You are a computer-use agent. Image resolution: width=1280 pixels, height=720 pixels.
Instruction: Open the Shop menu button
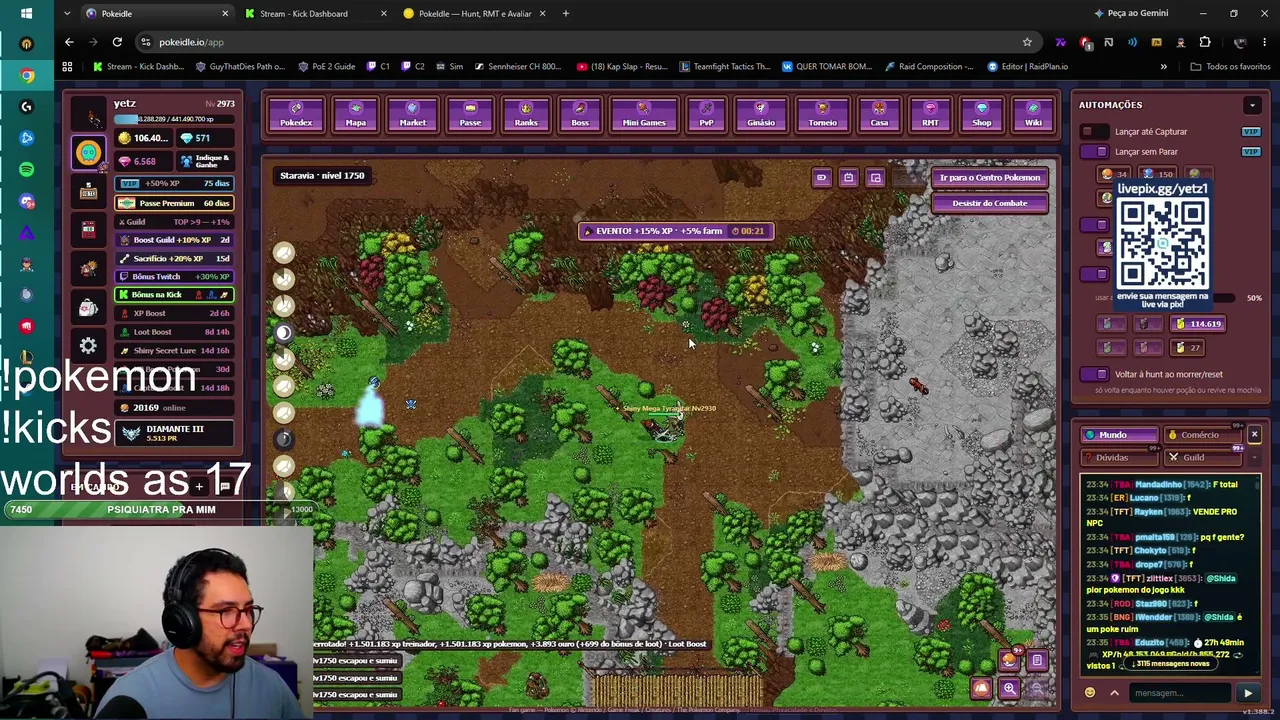[x=982, y=115]
